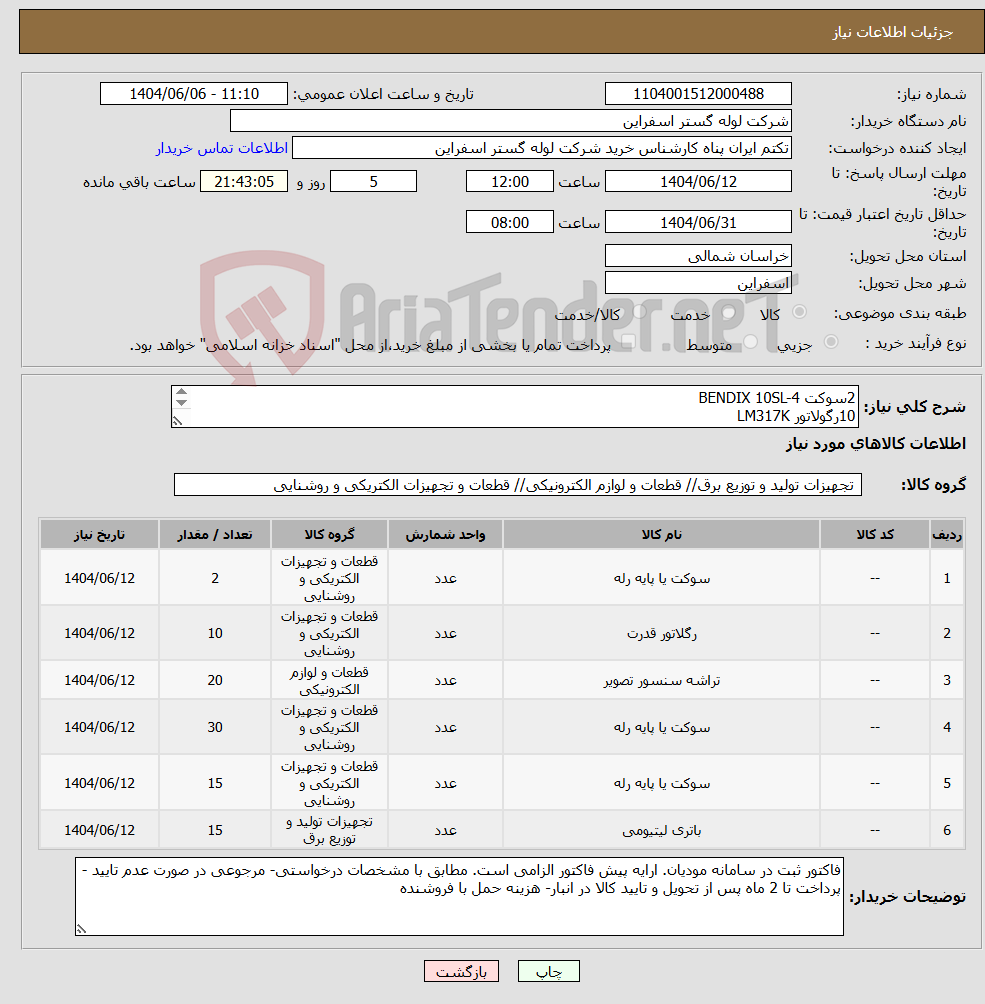
Task: Select the خدمت radio button
Action: coord(728,312)
